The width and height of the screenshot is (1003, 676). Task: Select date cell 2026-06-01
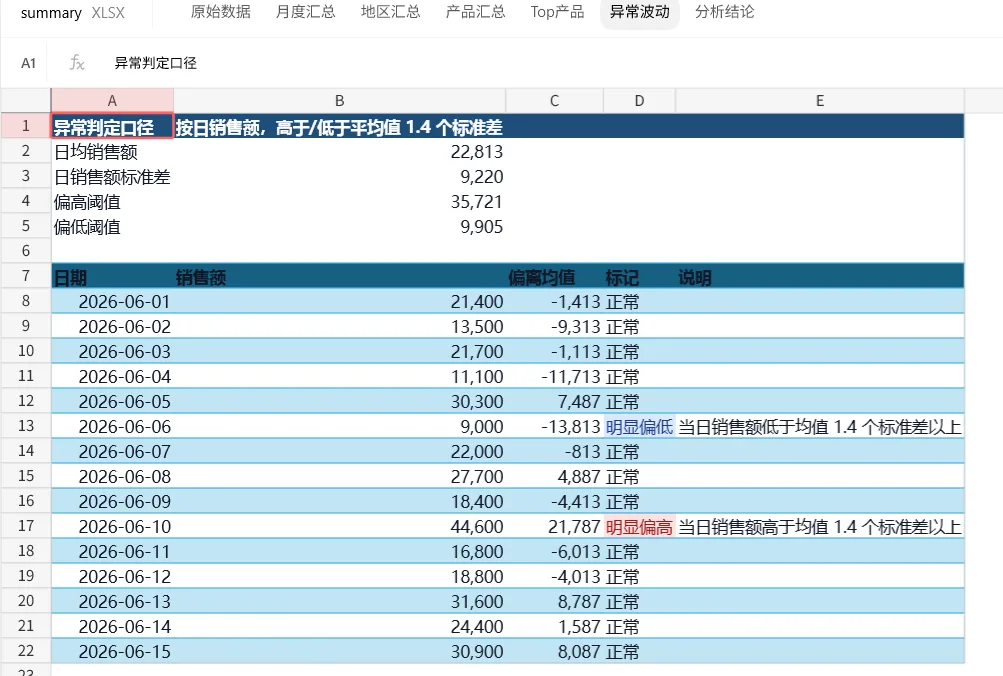pyautogui.click(x=112, y=301)
